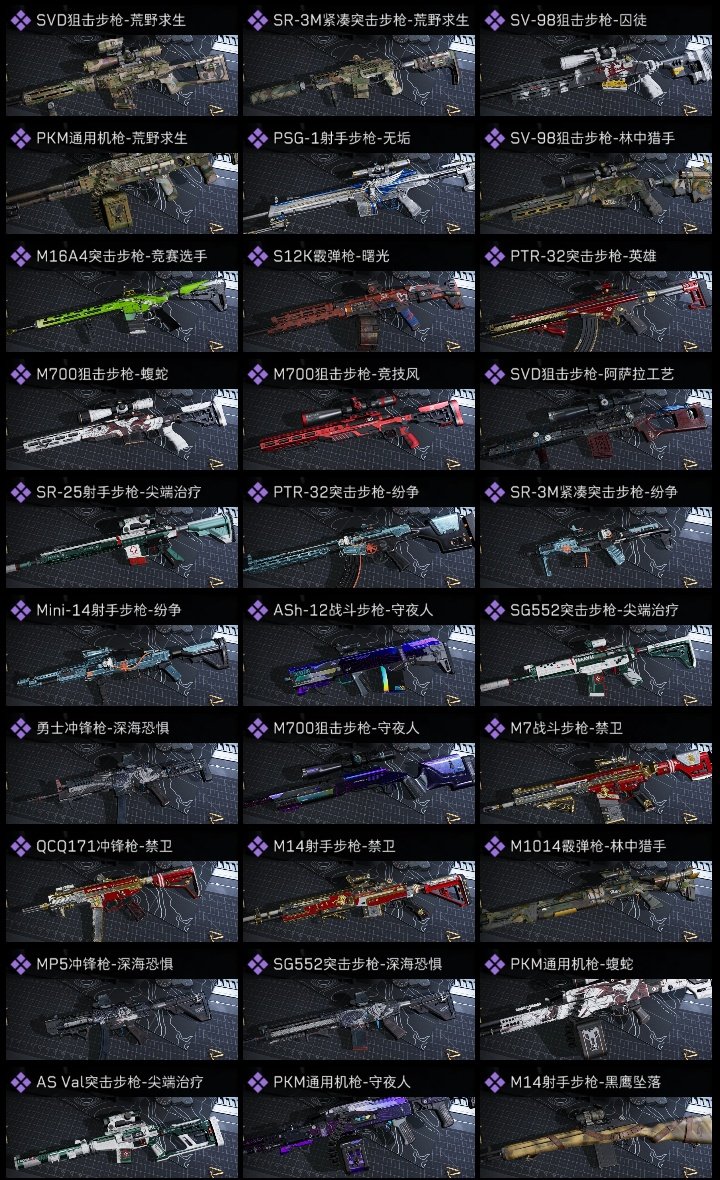Click the purple icon beside M7战斗步枪-禁卫
720x1180 pixels.
point(494,728)
